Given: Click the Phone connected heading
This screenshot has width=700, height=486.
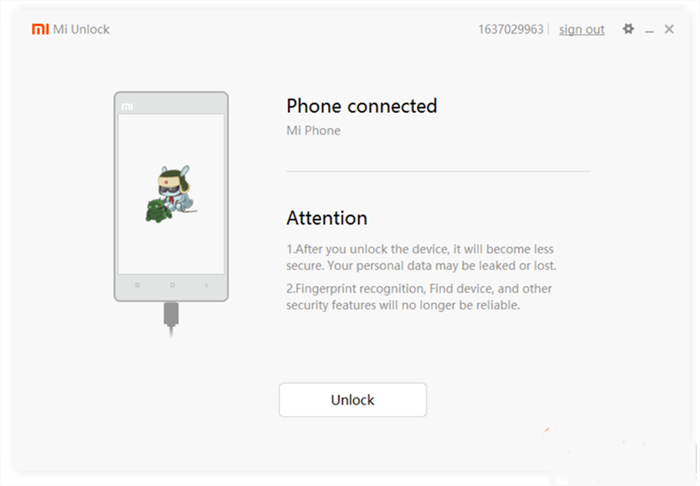Looking at the screenshot, I should point(362,106).
